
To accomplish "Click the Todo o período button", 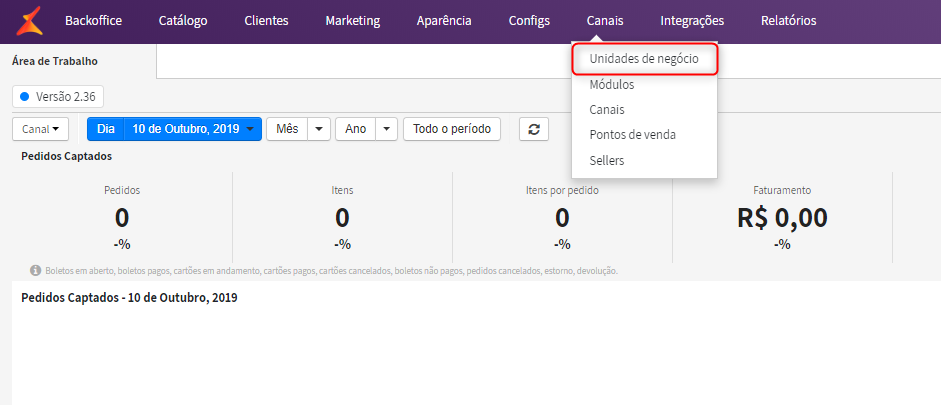I will [452, 129].
